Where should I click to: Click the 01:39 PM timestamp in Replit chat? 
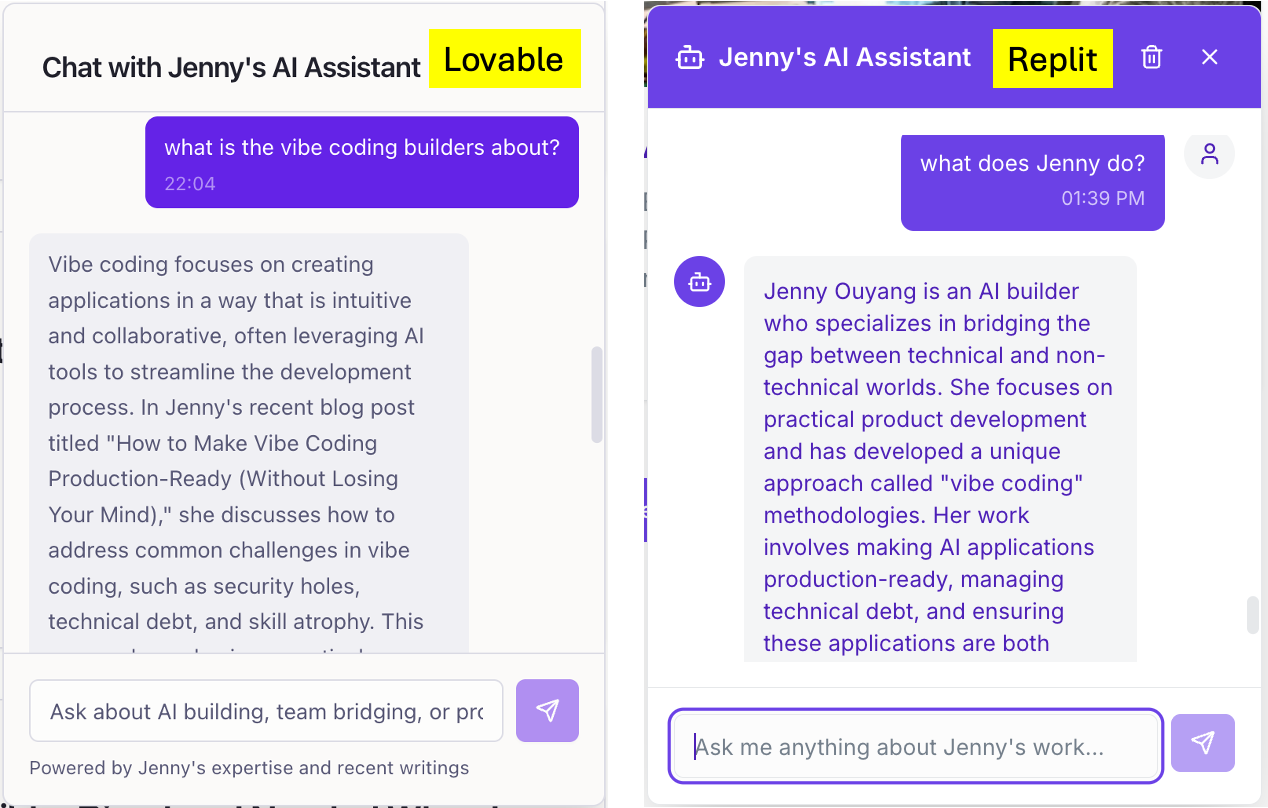pyautogui.click(x=1103, y=198)
